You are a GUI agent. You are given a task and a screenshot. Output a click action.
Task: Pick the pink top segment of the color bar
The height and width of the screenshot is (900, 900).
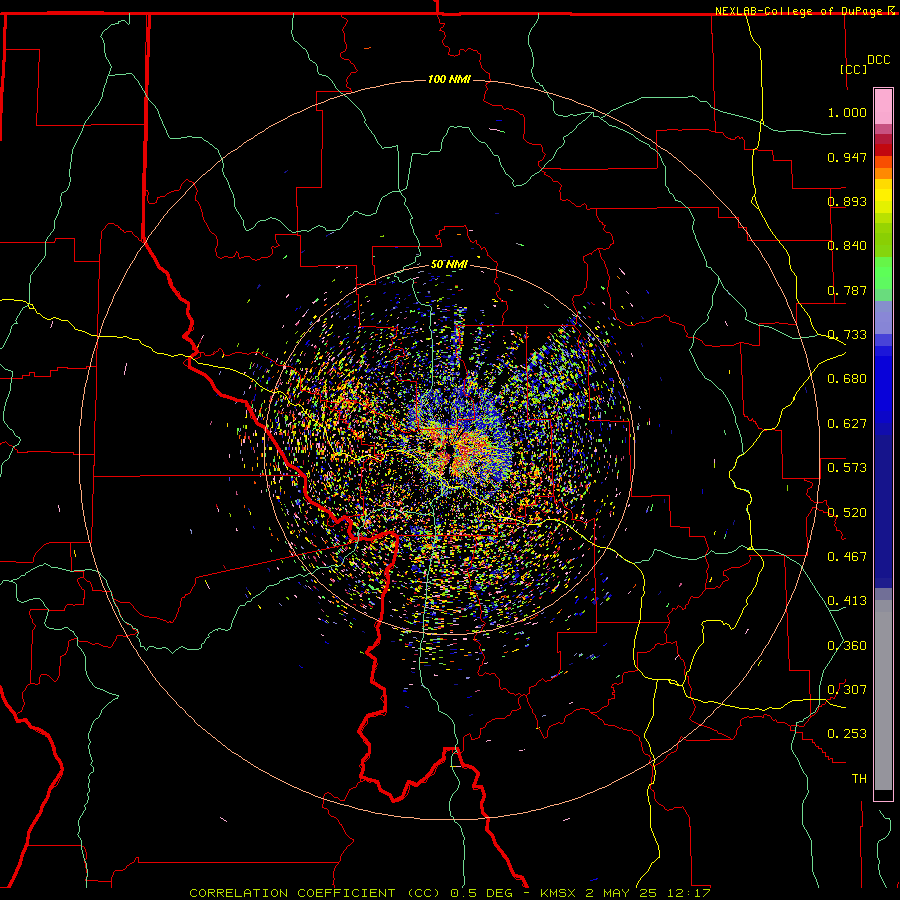coord(883,107)
